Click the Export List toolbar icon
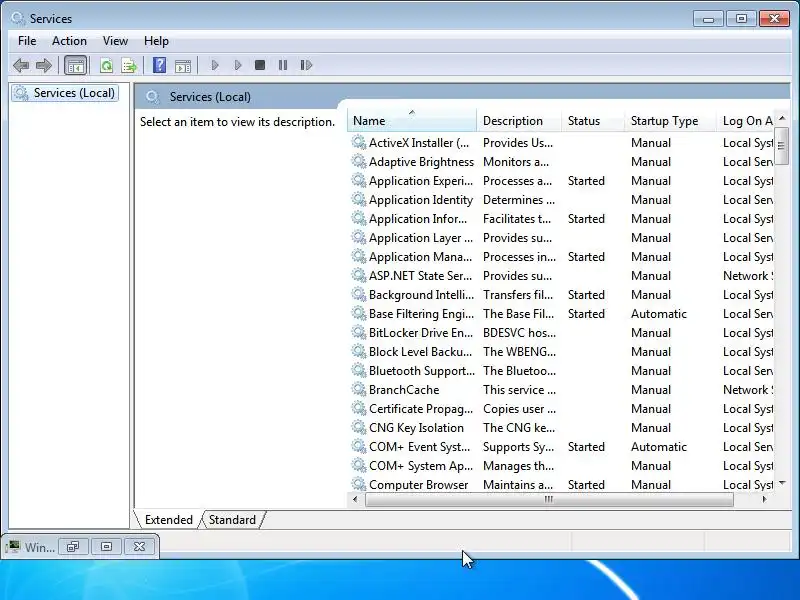800x600 pixels. coord(129,65)
